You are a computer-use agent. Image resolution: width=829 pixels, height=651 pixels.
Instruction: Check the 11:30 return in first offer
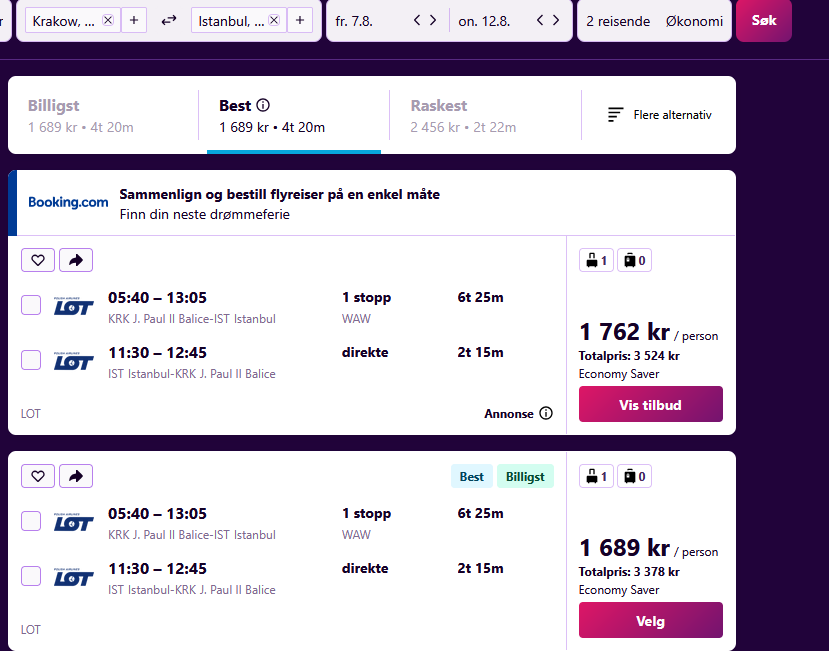(x=31, y=360)
